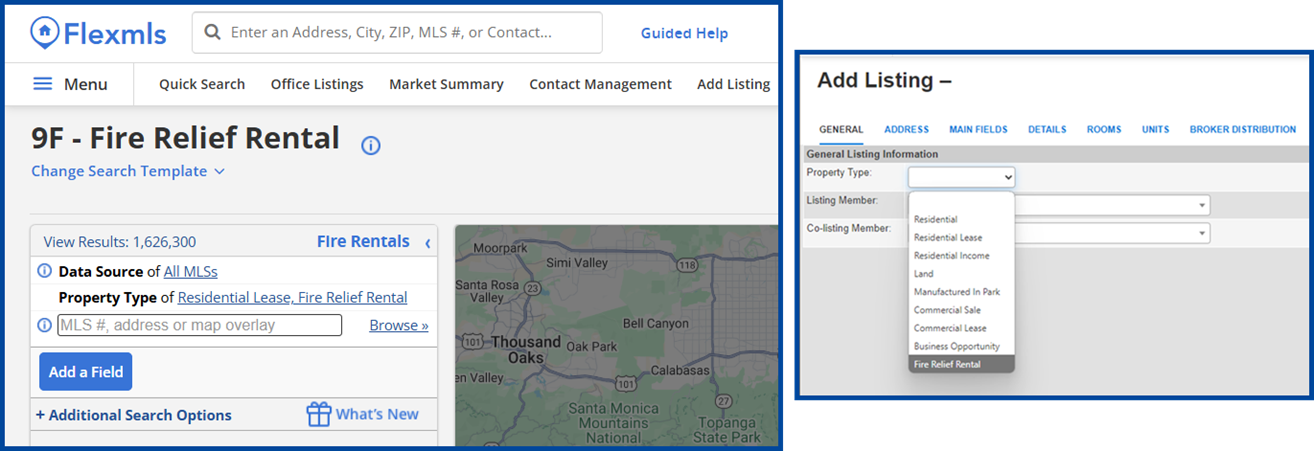This screenshot has height=451, width=1314.
Task: Click in MLS #, address or map overlay field
Action: [x=199, y=325]
